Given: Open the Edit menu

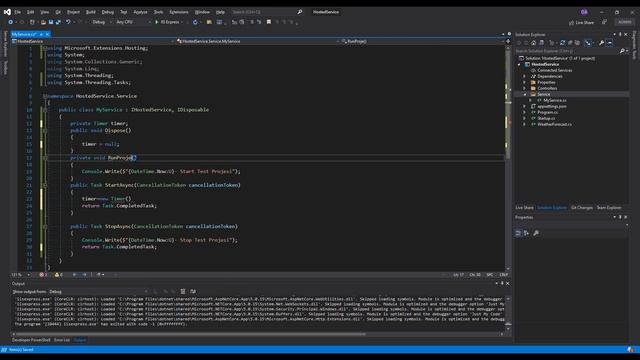Looking at the screenshot, I should [31, 12].
